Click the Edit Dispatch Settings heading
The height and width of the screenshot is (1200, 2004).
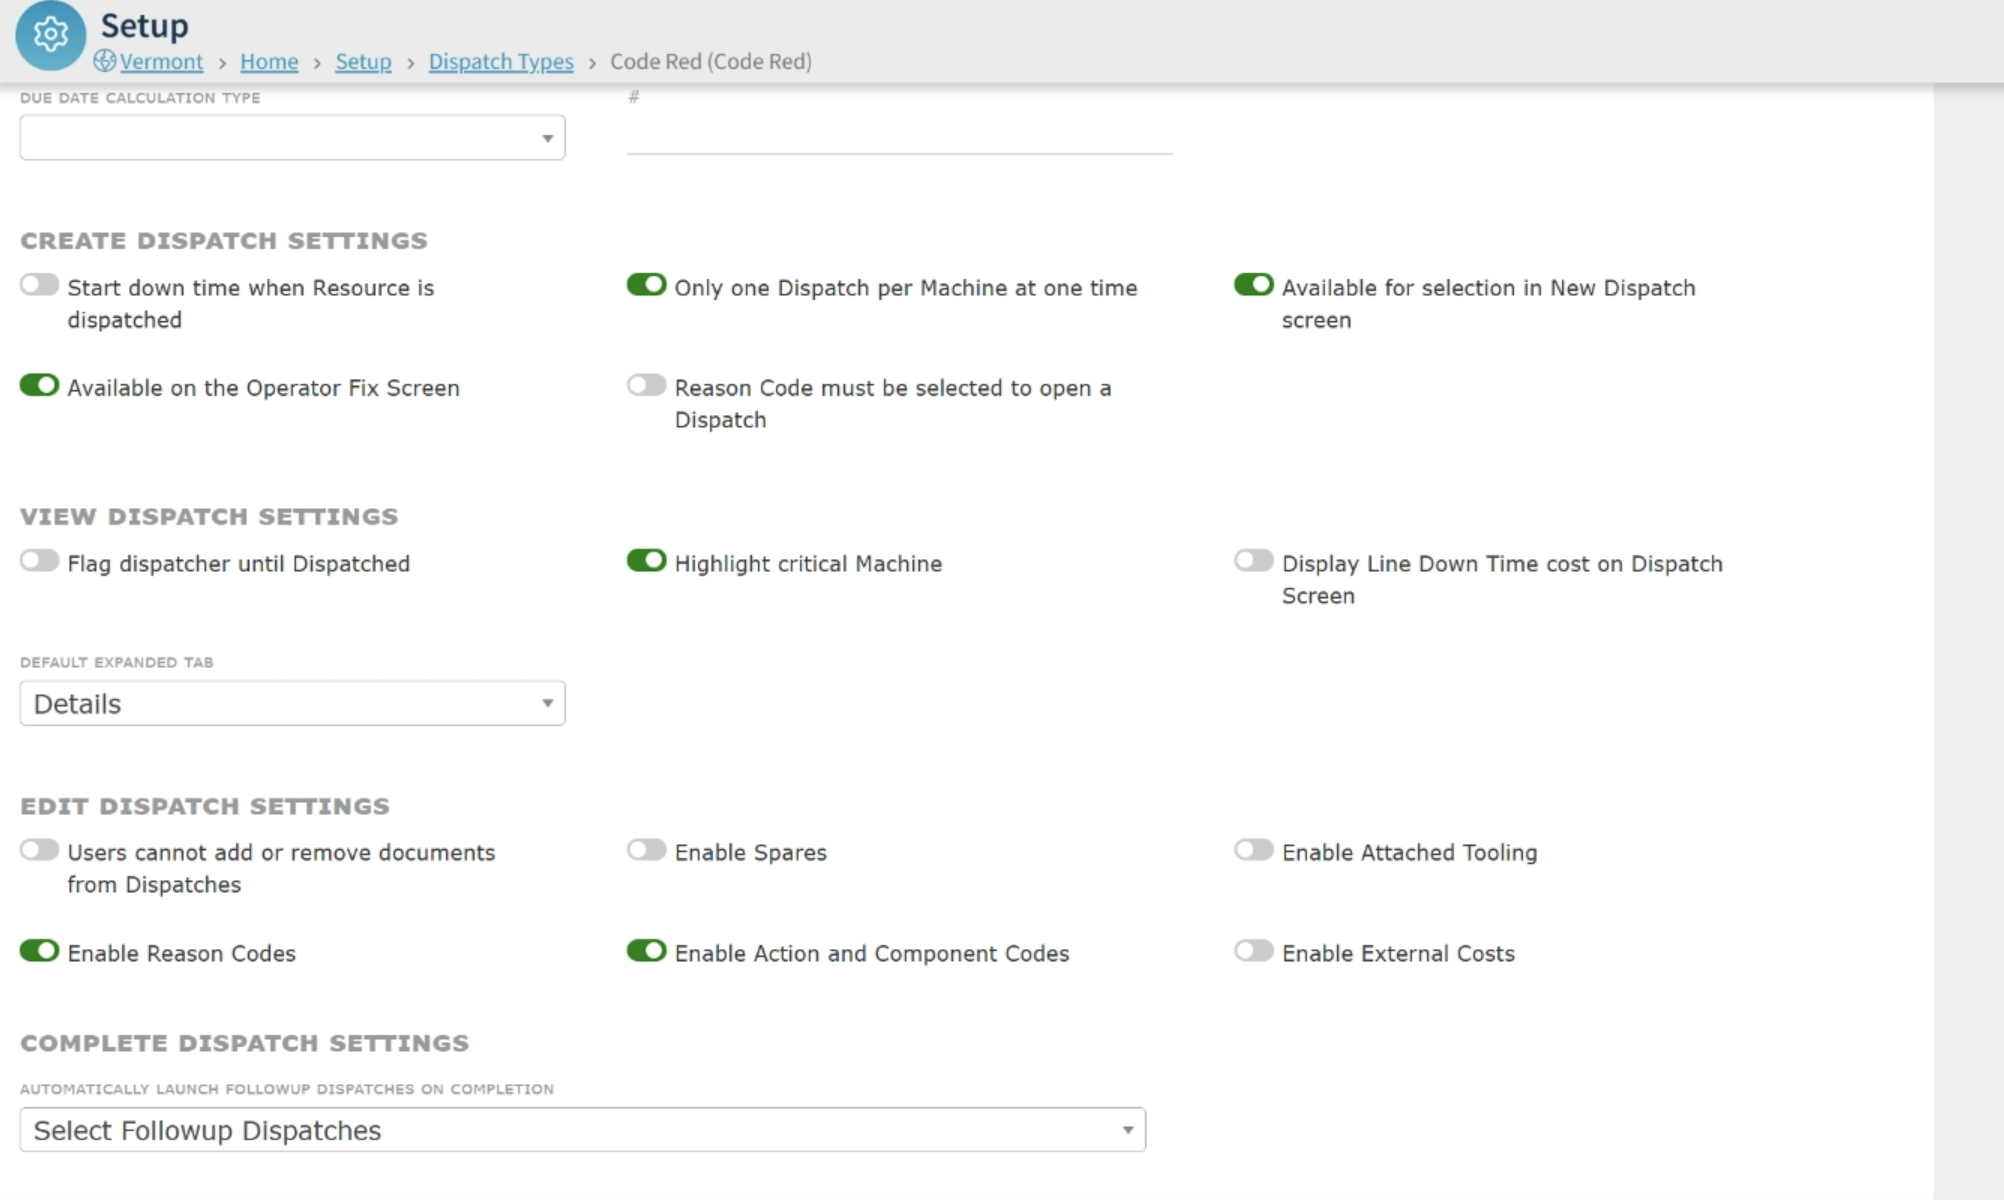click(205, 806)
